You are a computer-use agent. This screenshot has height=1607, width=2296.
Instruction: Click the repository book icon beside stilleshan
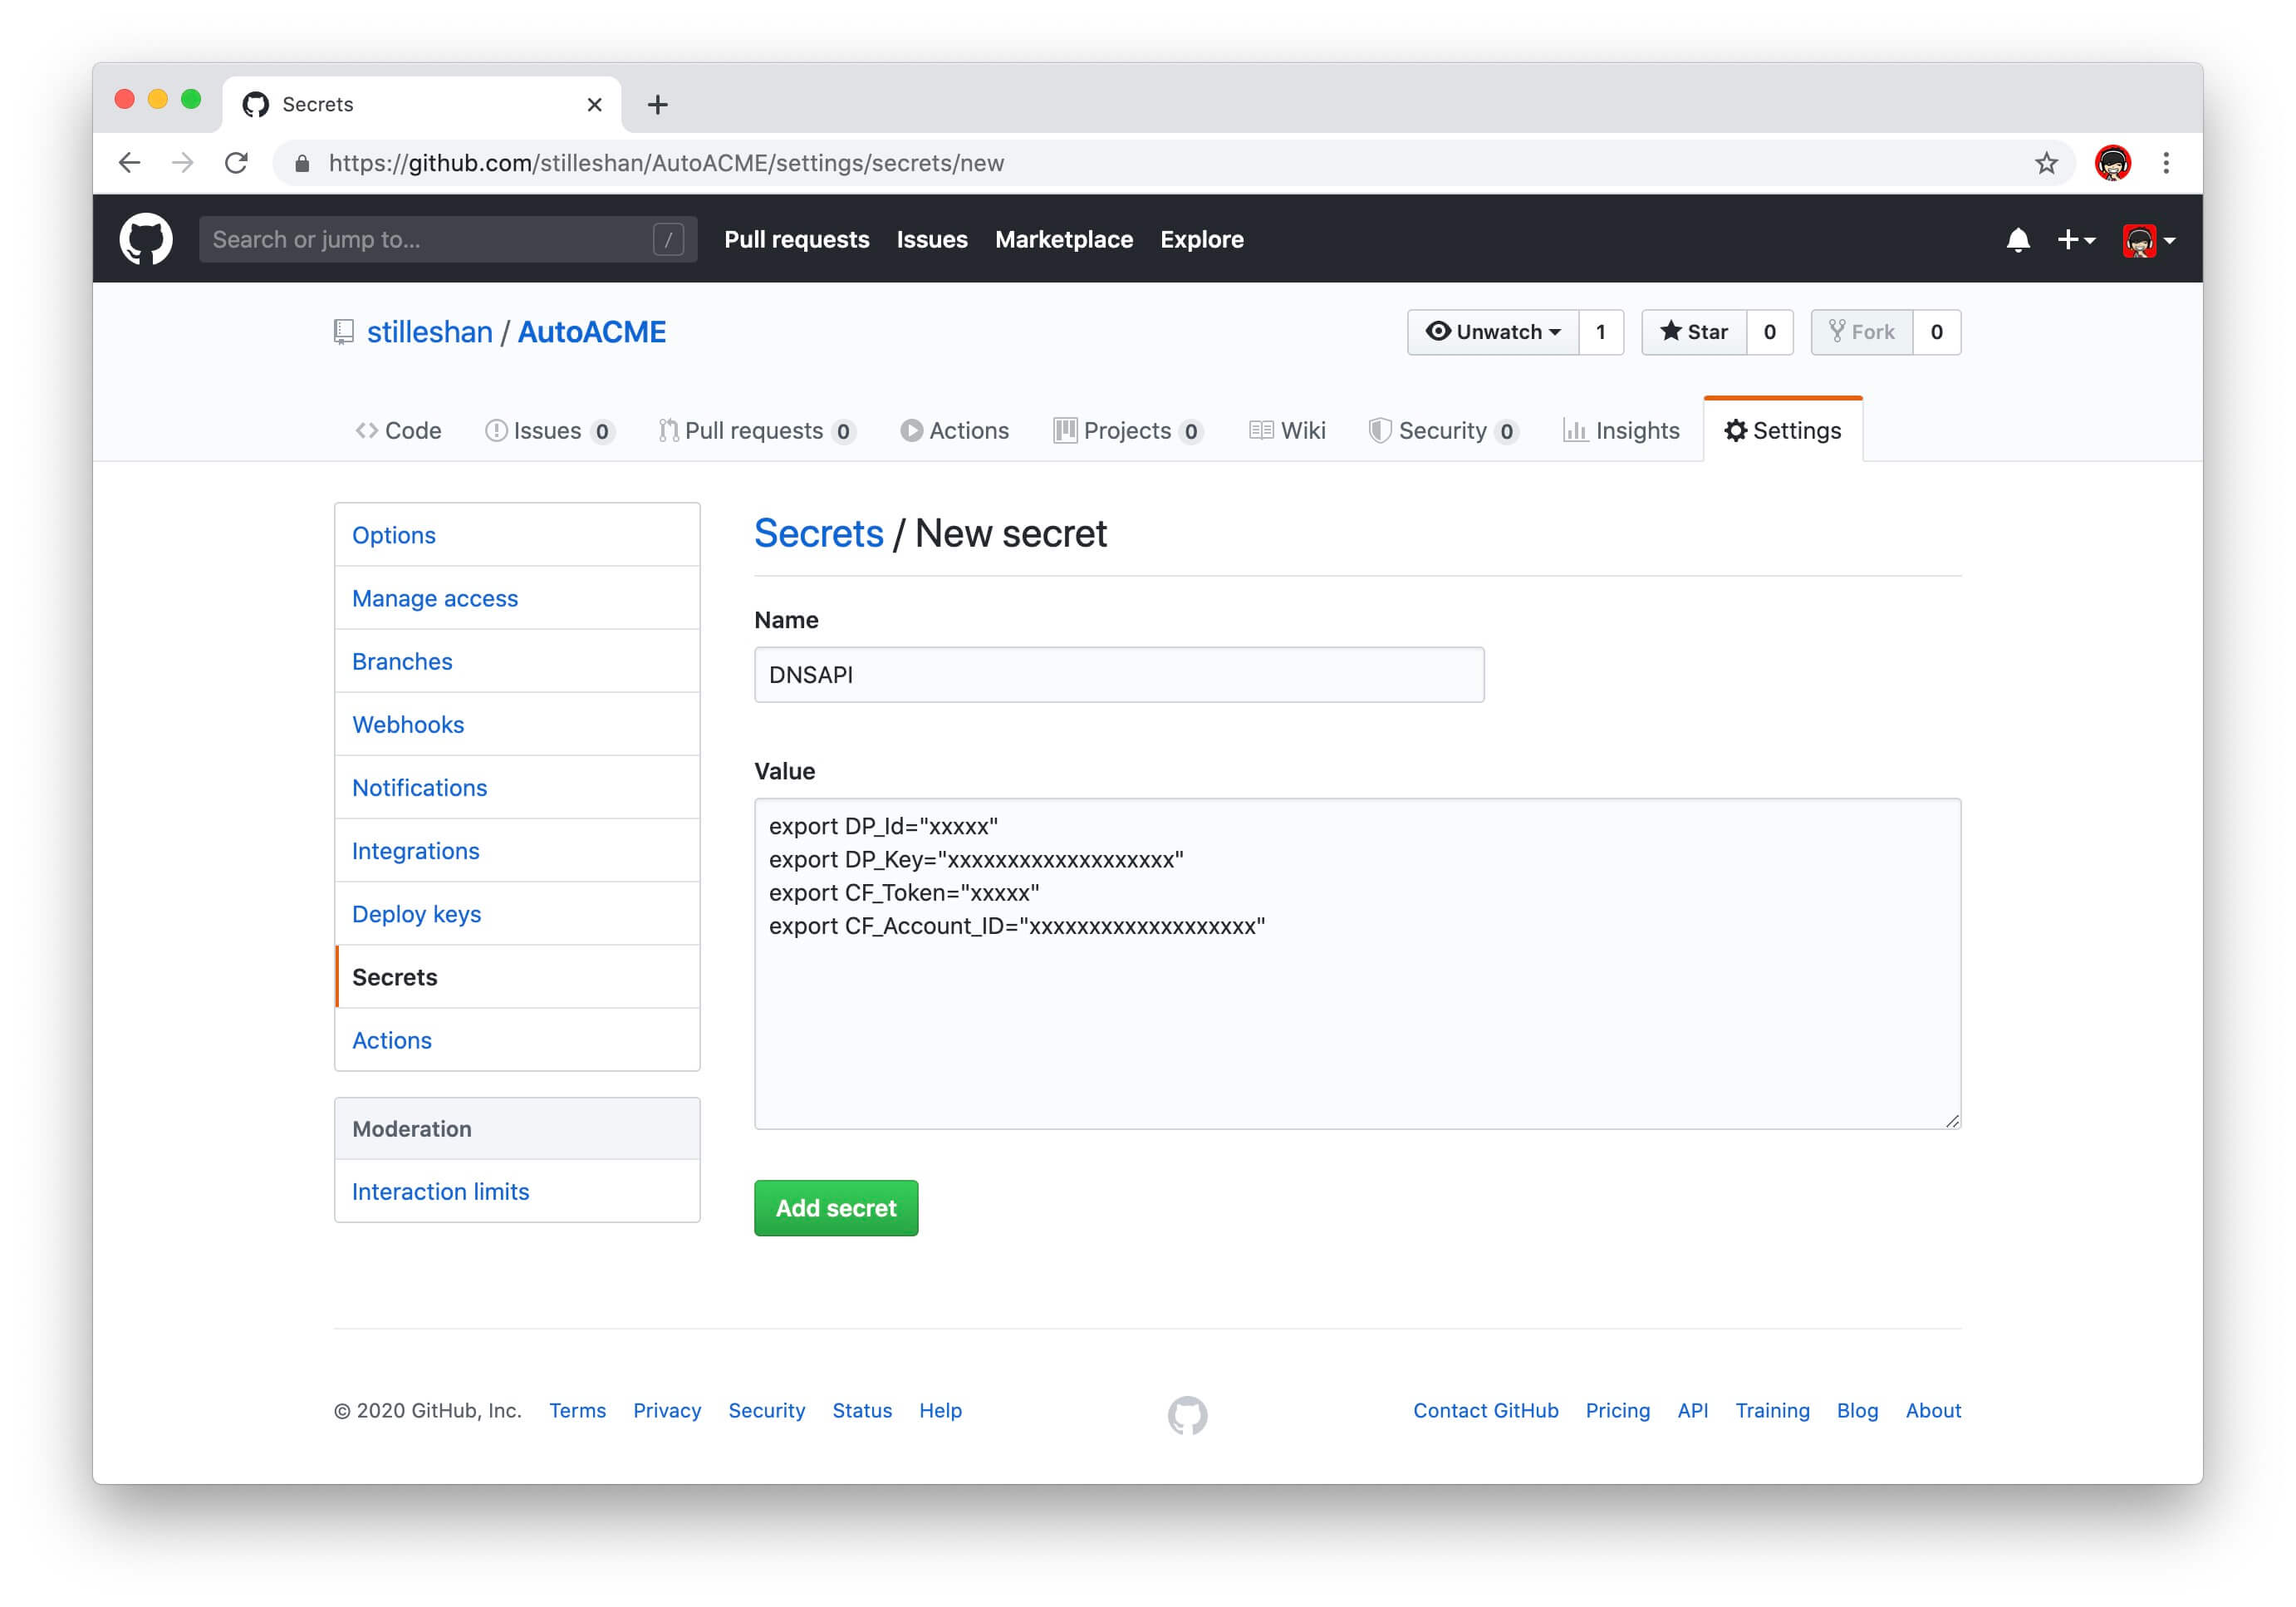pyautogui.click(x=344, y=332)
